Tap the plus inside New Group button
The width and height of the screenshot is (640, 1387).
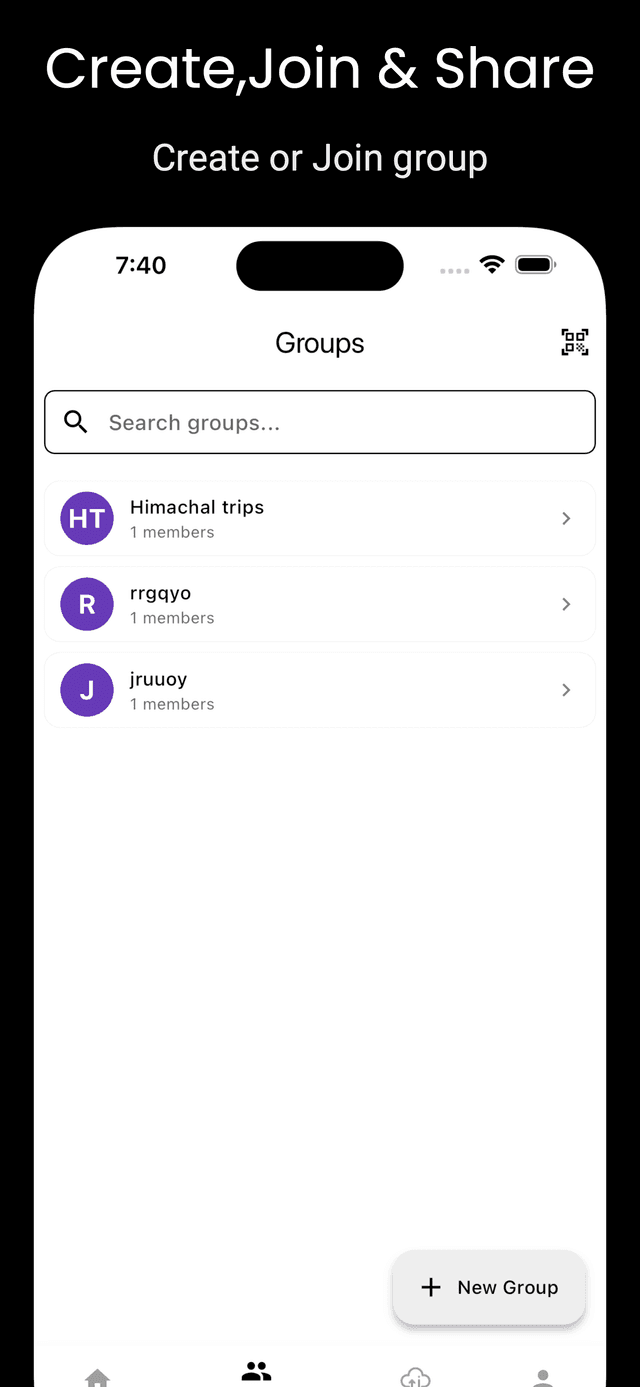coord(431,1287)
